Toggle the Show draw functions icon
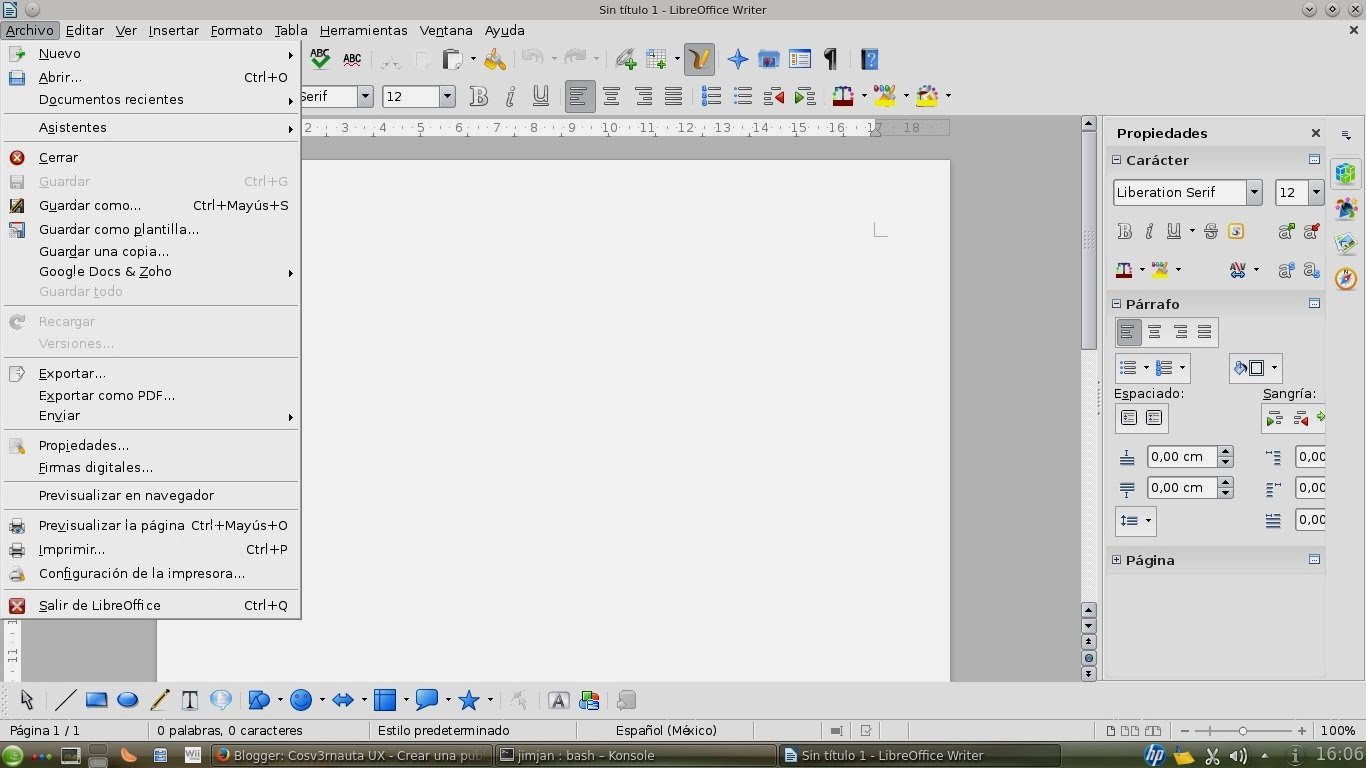 (700, 59)
